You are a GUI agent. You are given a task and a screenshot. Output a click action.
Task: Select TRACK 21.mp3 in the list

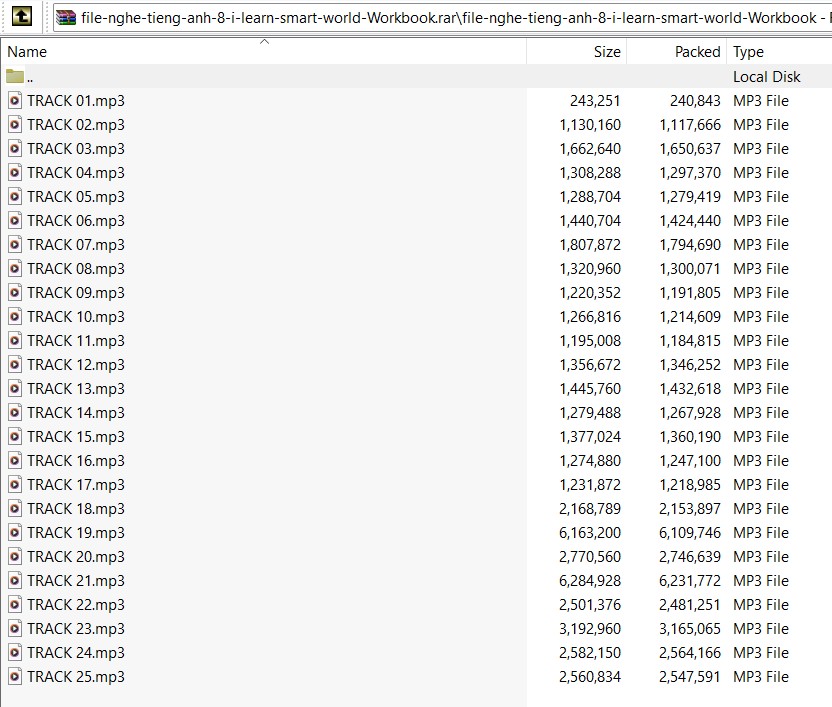(x=76, y=580)
